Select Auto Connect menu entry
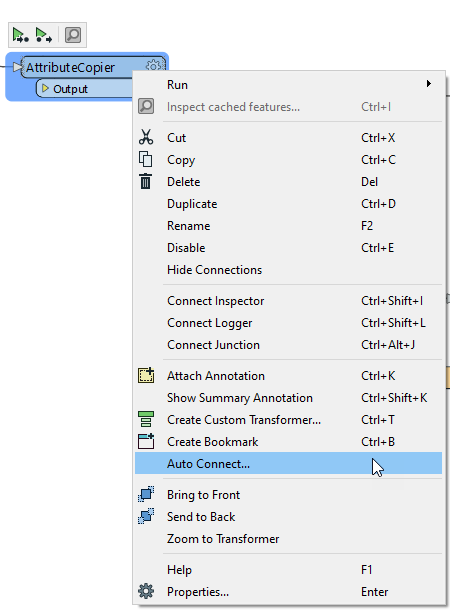450x610 pixels. [x=288, y=463]
